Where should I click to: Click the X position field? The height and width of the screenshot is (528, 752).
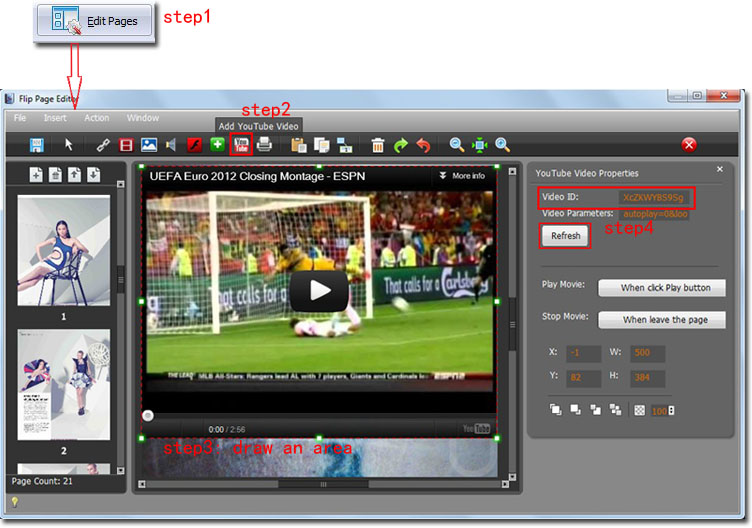[583, 353]
